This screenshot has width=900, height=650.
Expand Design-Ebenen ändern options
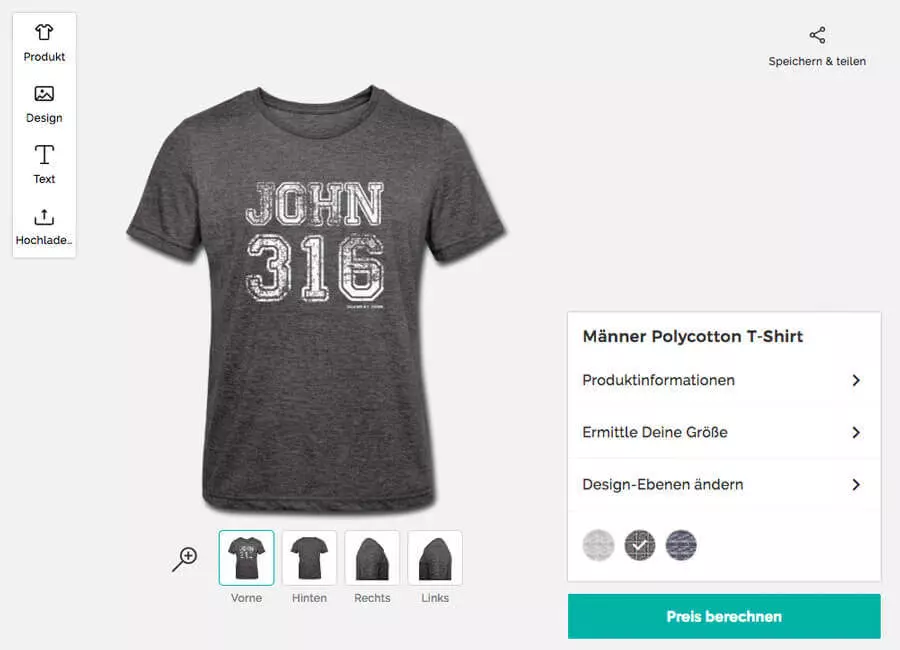click(722, 484)
